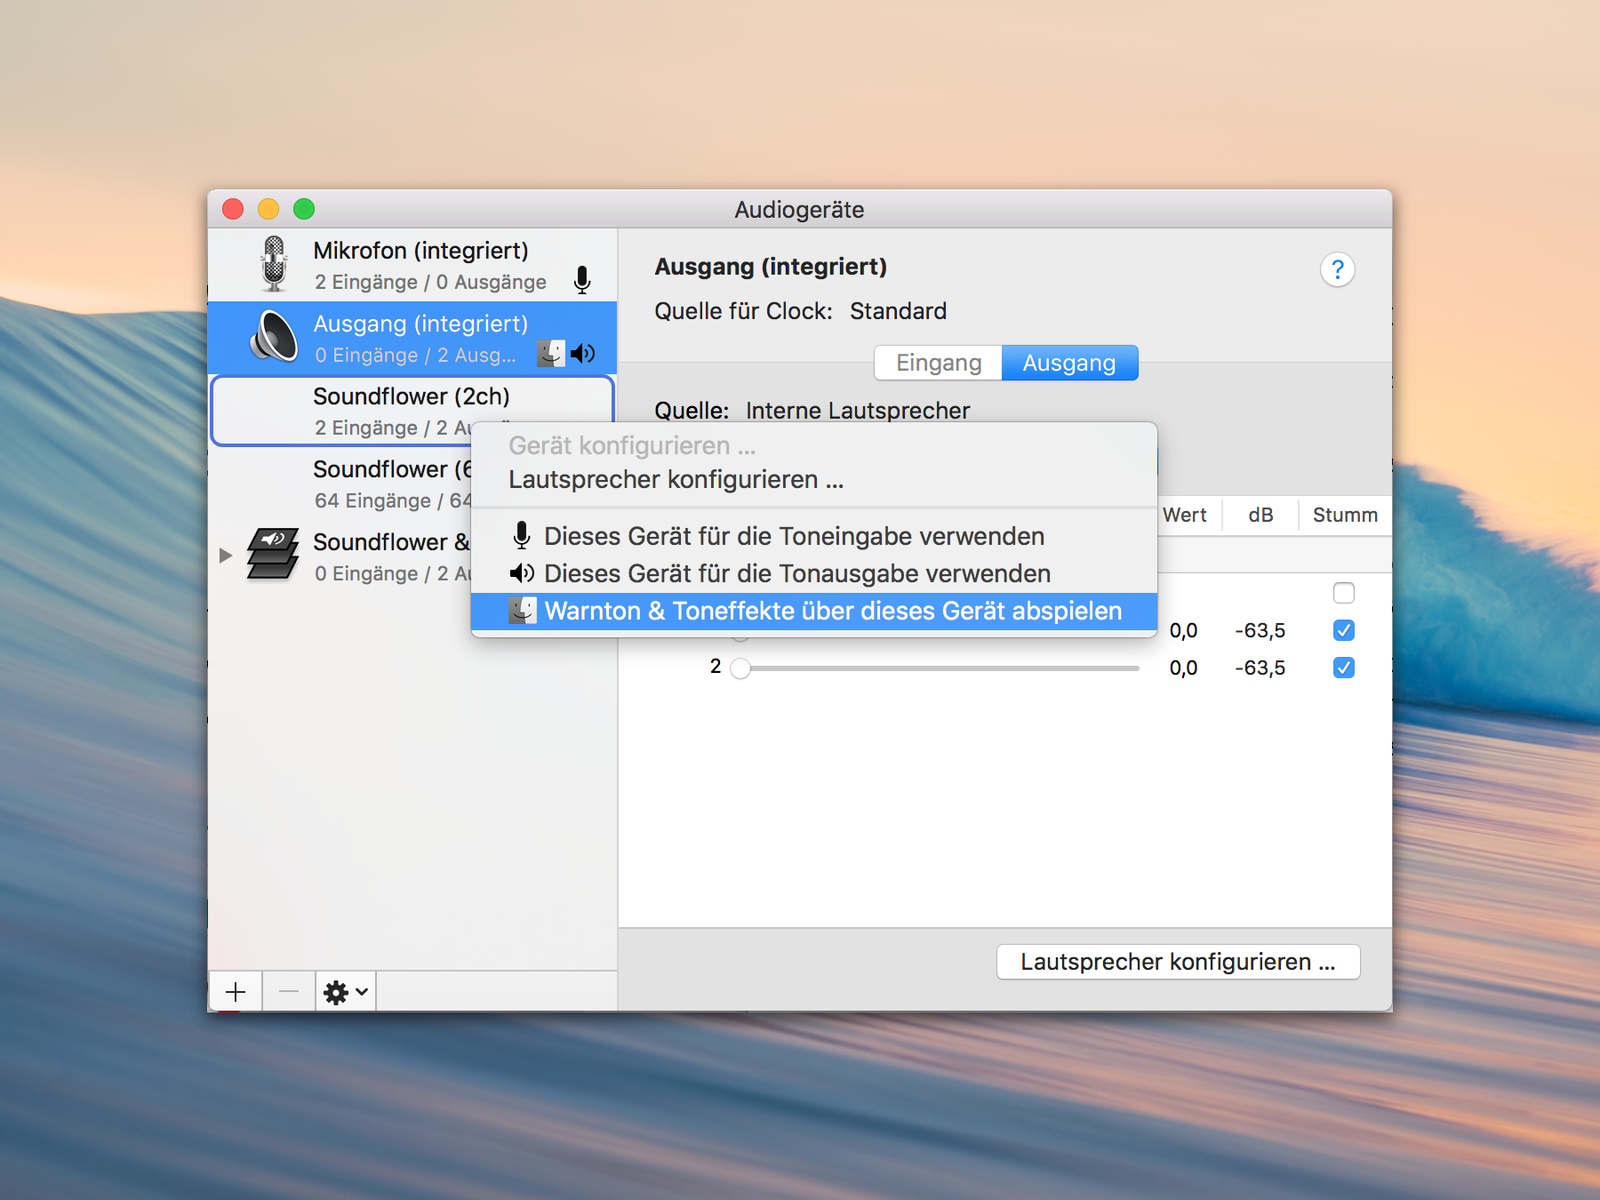Add a new audio device with plus button
Viewport: 1600px width, 1200px height.
click(236, 991)
